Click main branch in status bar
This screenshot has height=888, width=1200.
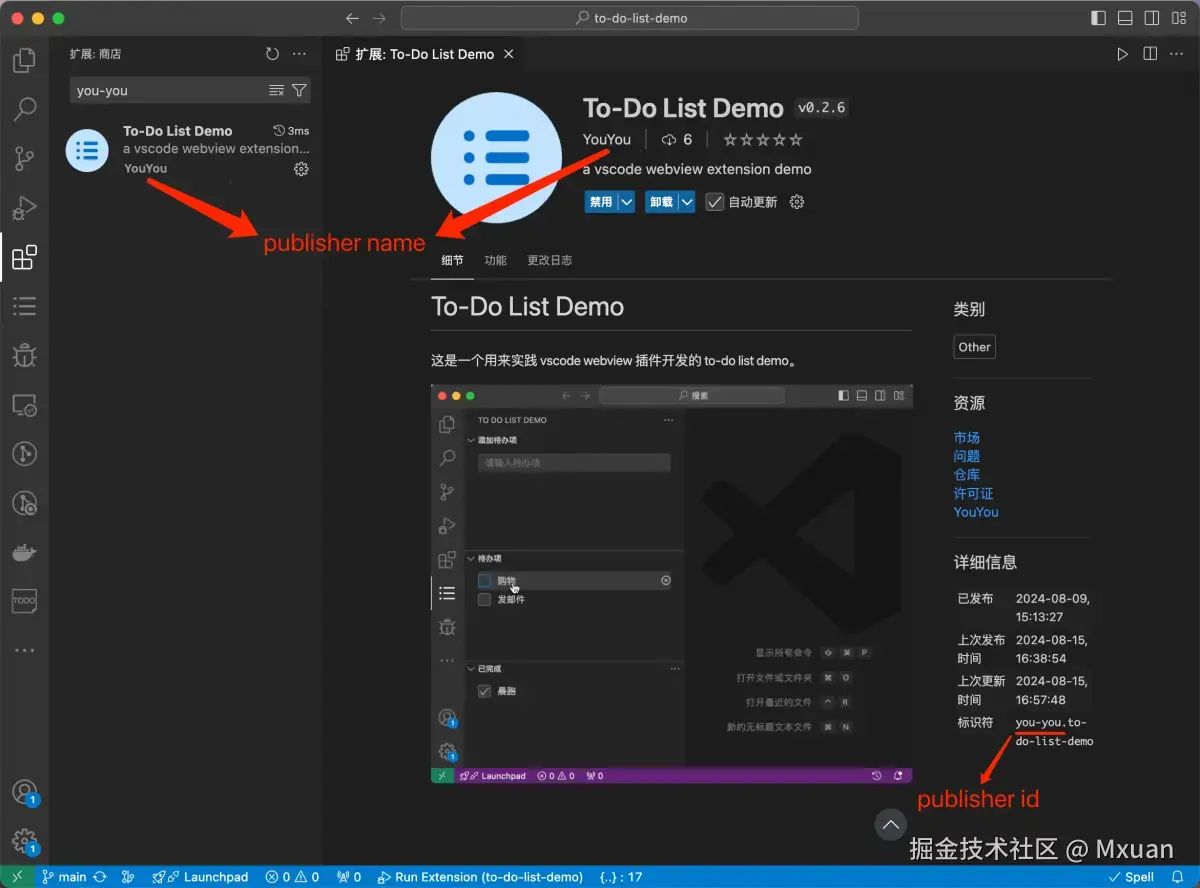[63, 877]
